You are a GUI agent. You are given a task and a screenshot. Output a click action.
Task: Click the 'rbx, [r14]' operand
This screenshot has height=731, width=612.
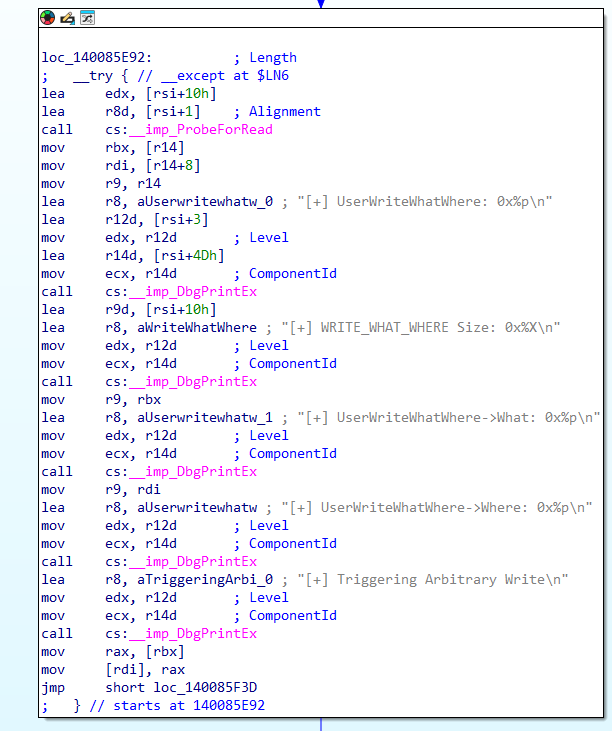(144, 148)
